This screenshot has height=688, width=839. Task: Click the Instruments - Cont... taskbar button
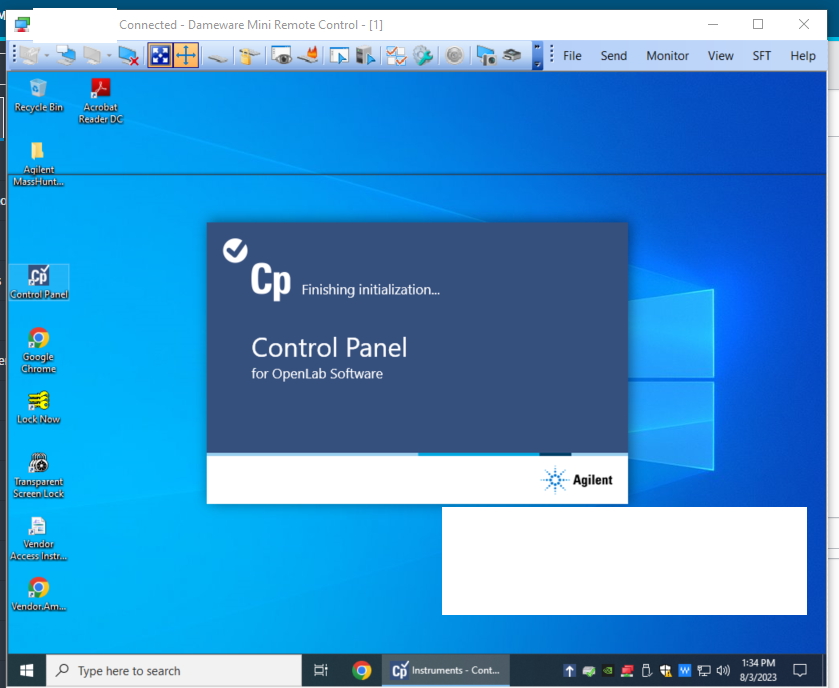[x=446, y=670]
